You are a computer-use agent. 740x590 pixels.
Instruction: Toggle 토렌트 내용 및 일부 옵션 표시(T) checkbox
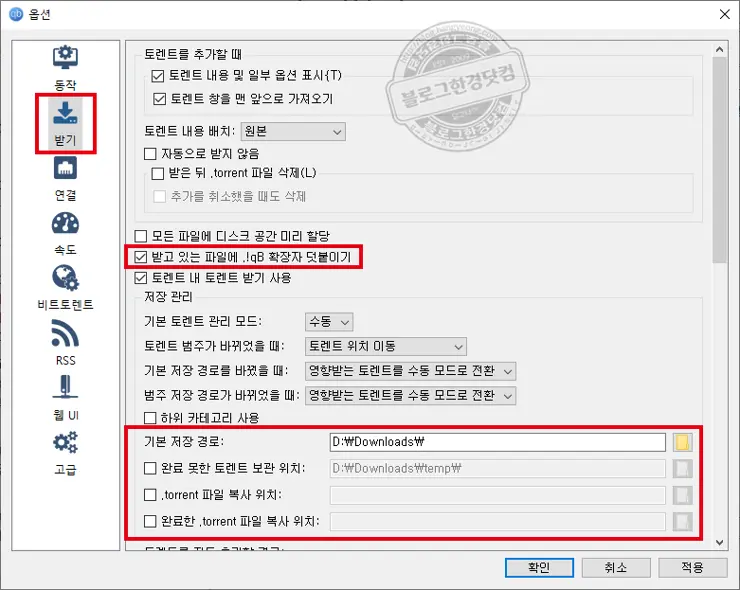click(157, 76)
